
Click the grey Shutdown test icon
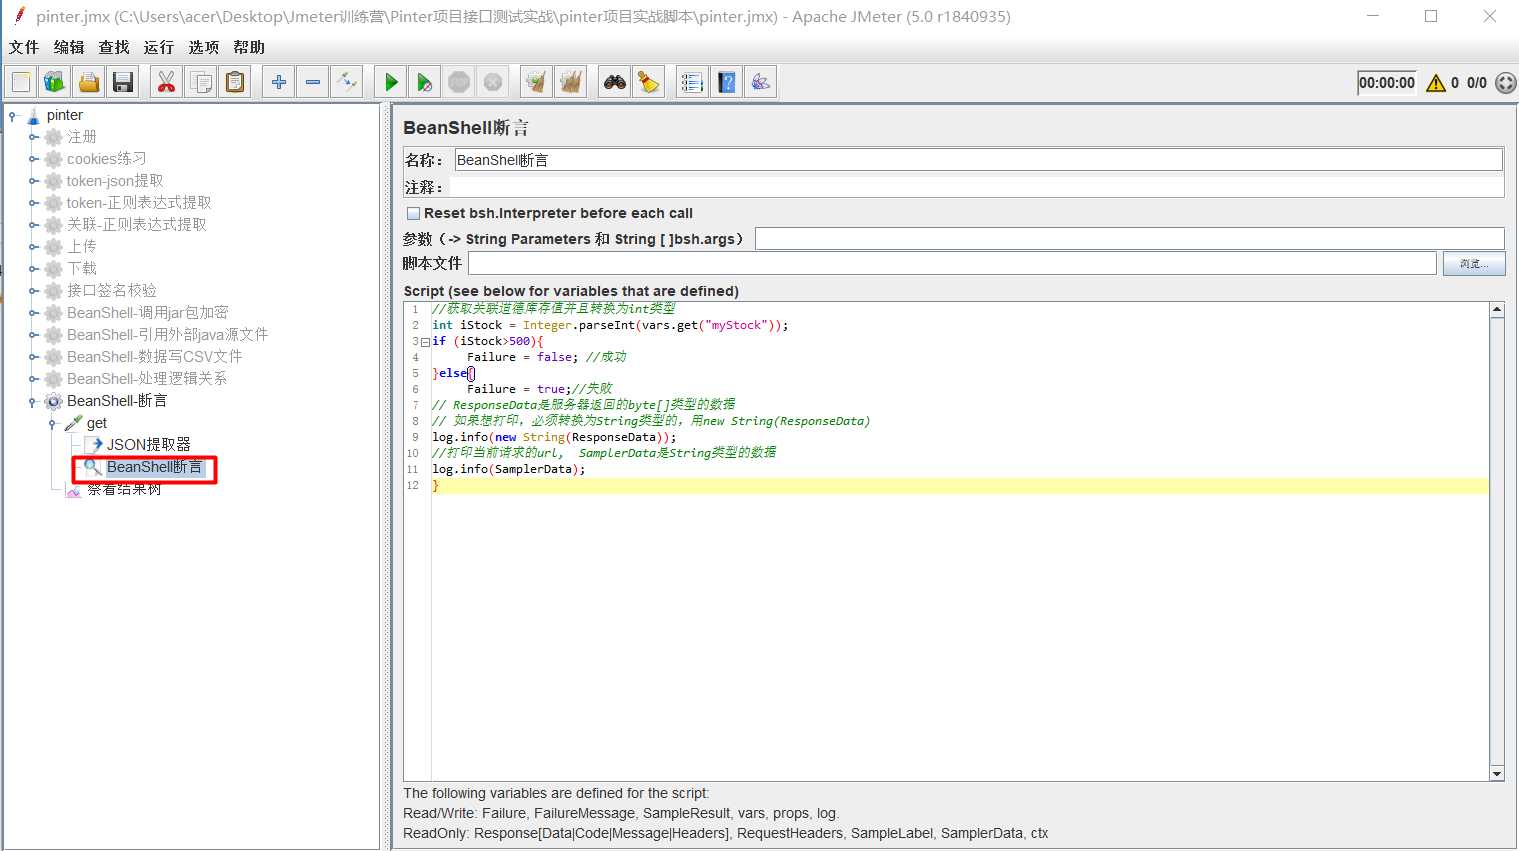coord(493,82)
